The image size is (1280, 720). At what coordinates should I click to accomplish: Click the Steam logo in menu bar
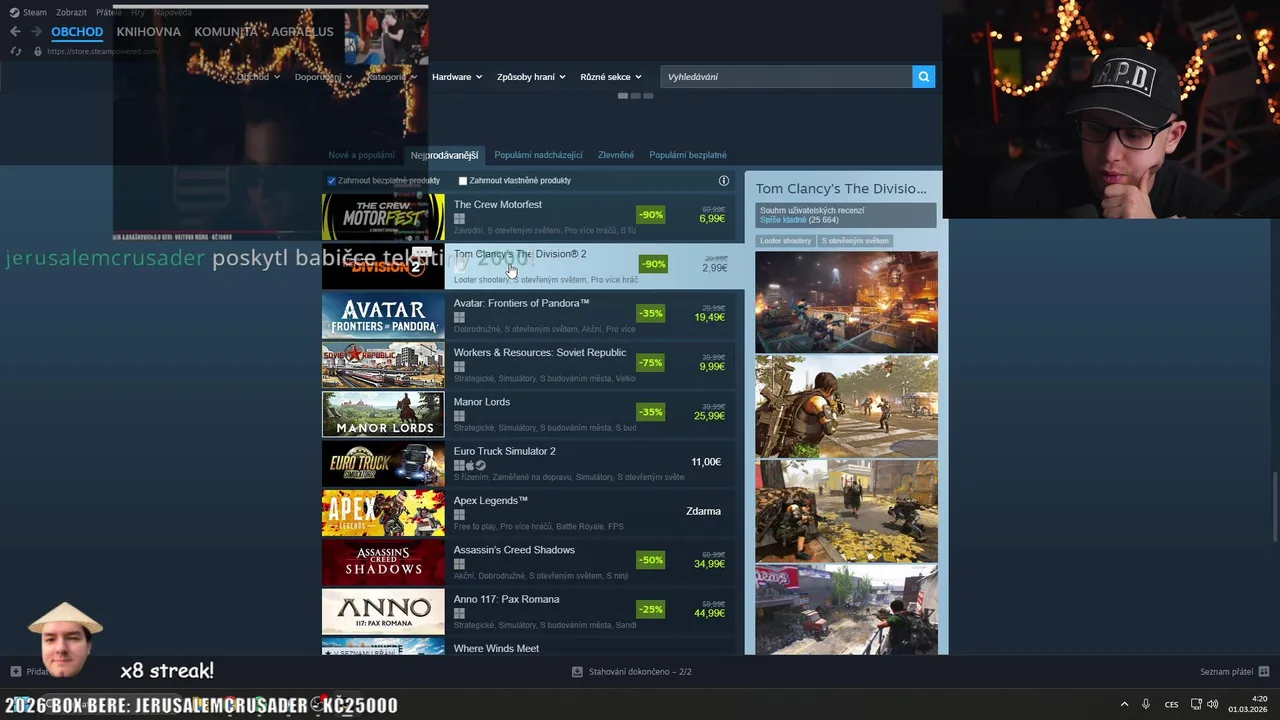click(14, 12)
